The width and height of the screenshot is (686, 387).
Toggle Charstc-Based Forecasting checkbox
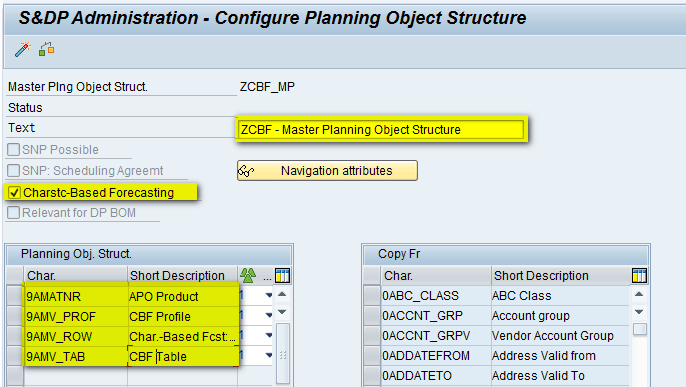[x=14, y=192]
